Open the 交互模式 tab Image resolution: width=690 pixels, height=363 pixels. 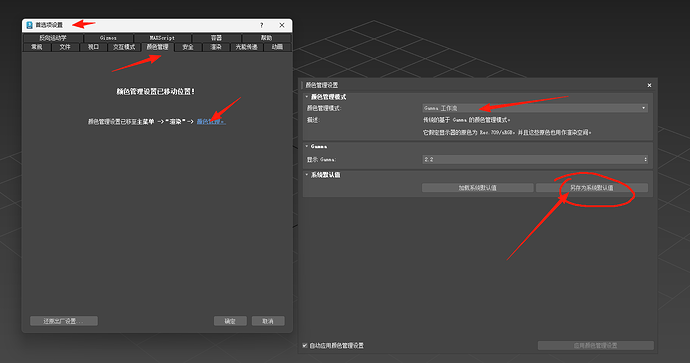click(124, 47)
